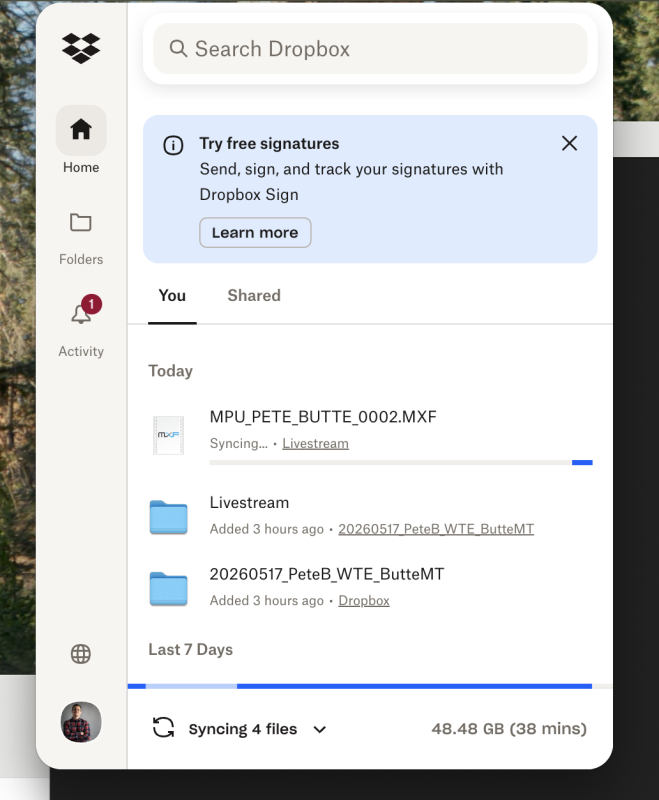
Task: Click the Activity label
Action: [x=81, y=351]
